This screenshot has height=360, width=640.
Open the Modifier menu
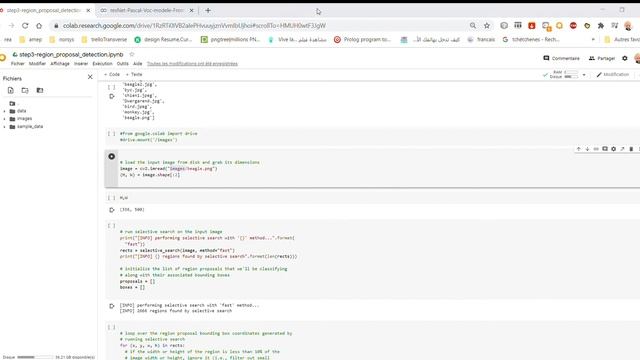[37, 64]
